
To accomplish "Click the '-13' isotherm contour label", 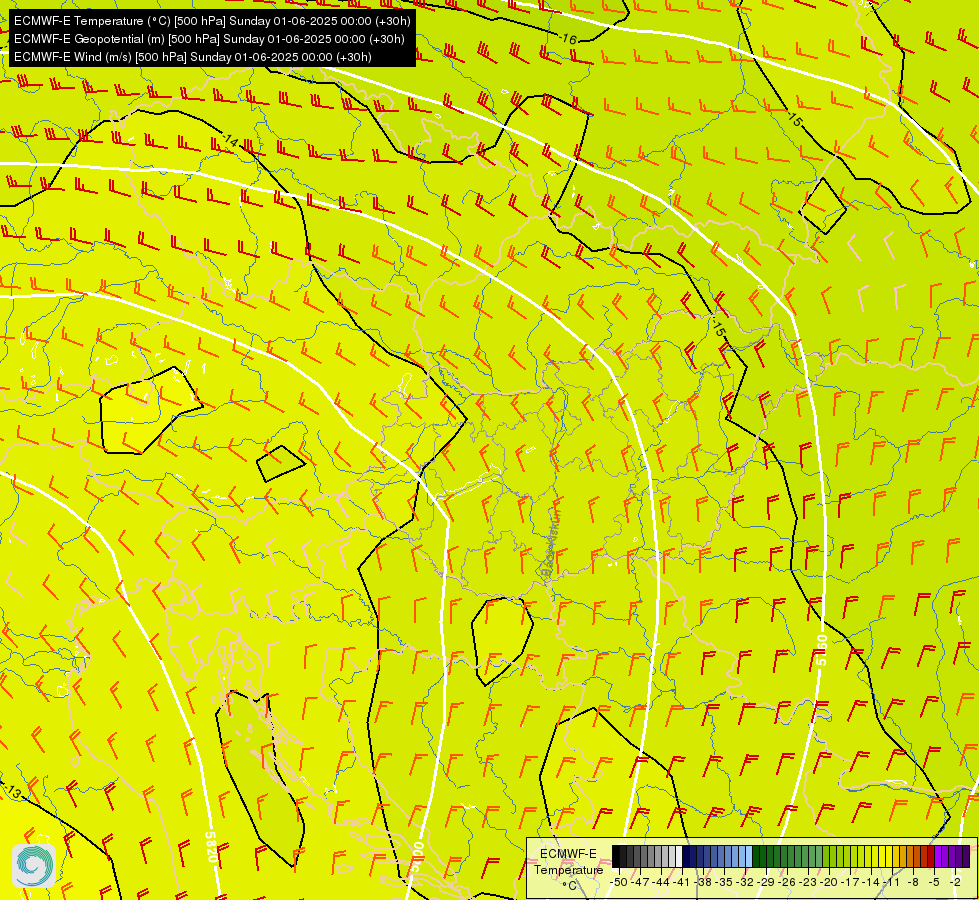I will [x=12, y=792].
